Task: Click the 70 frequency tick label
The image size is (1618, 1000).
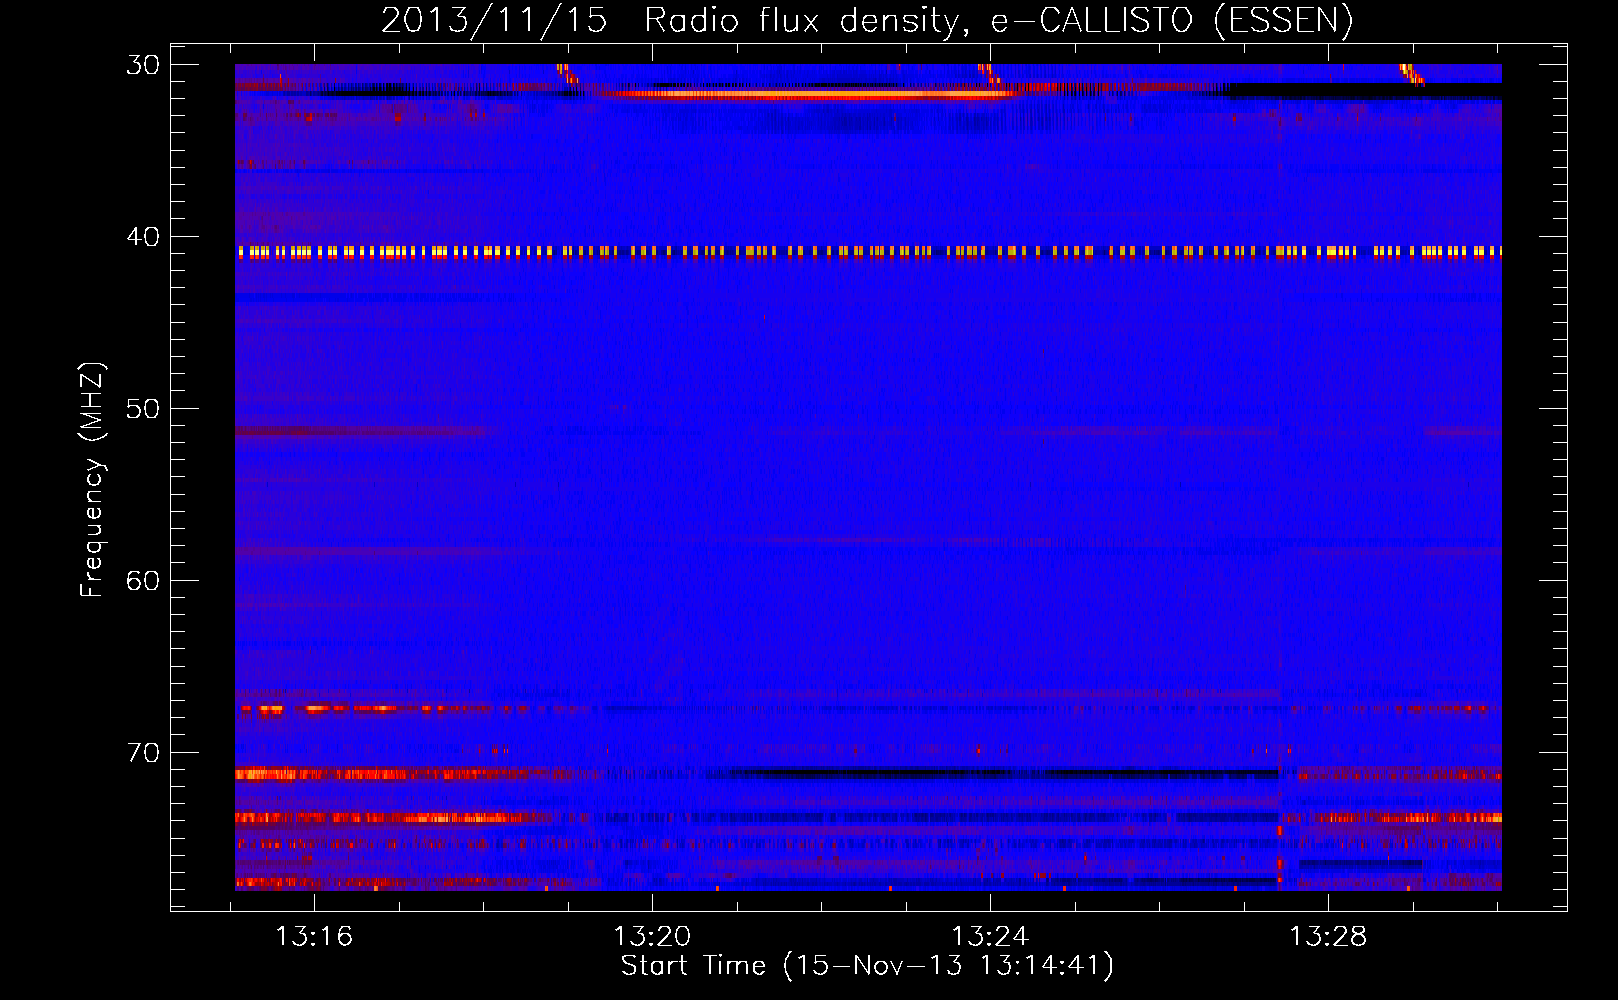Action: [x=143, y=753]
